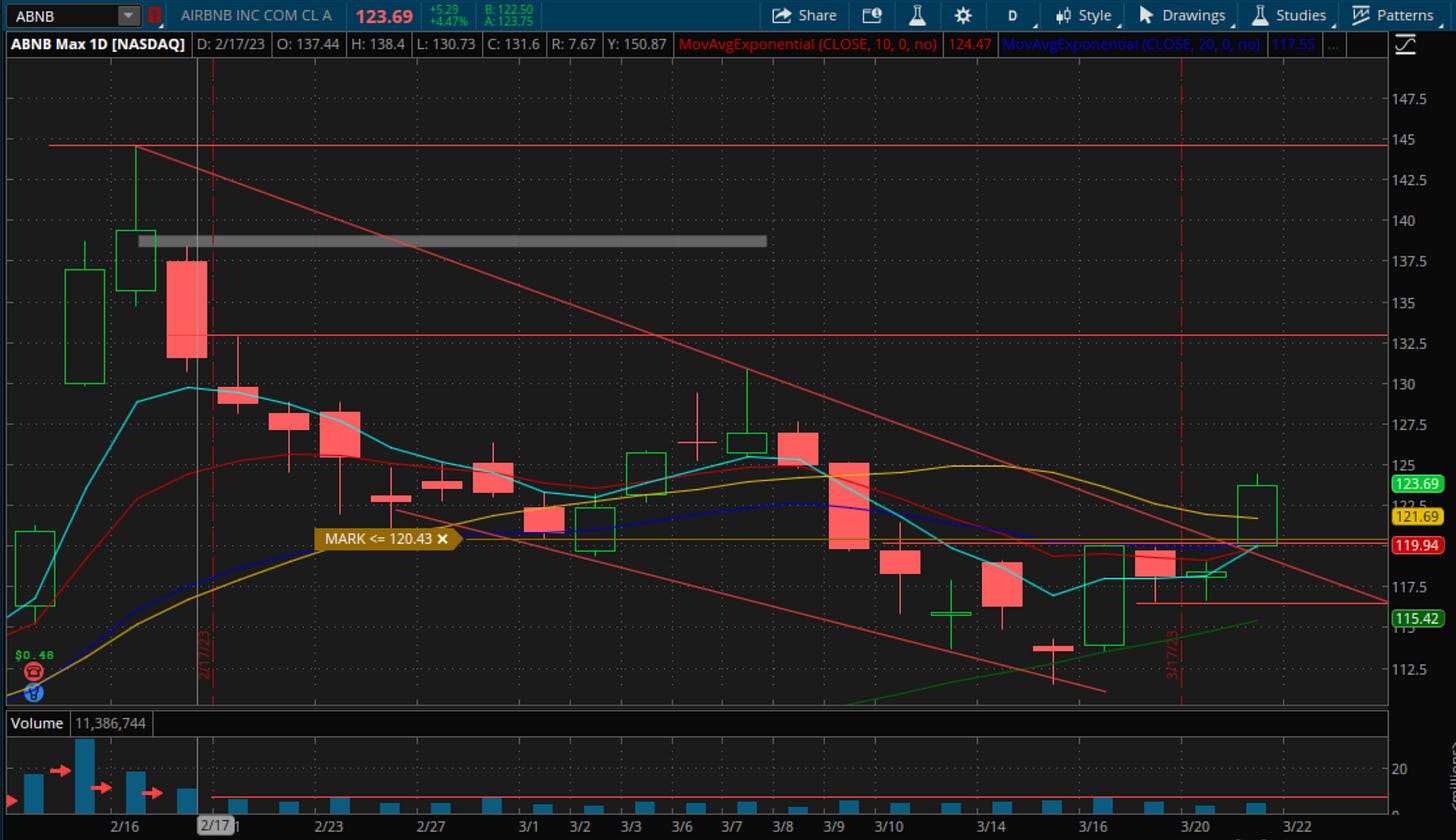Click the red phone conference call icon

pos(34,672)
